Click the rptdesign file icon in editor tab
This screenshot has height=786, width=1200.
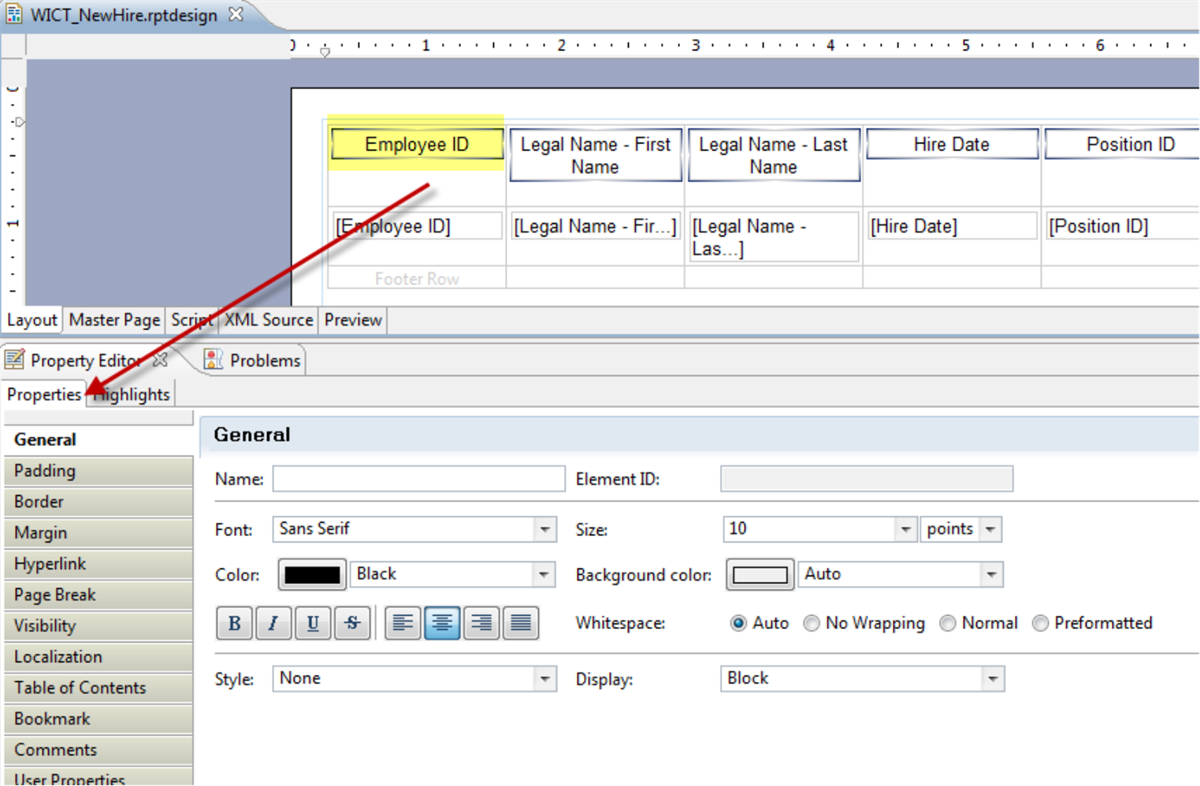click(x=15, y=15)
